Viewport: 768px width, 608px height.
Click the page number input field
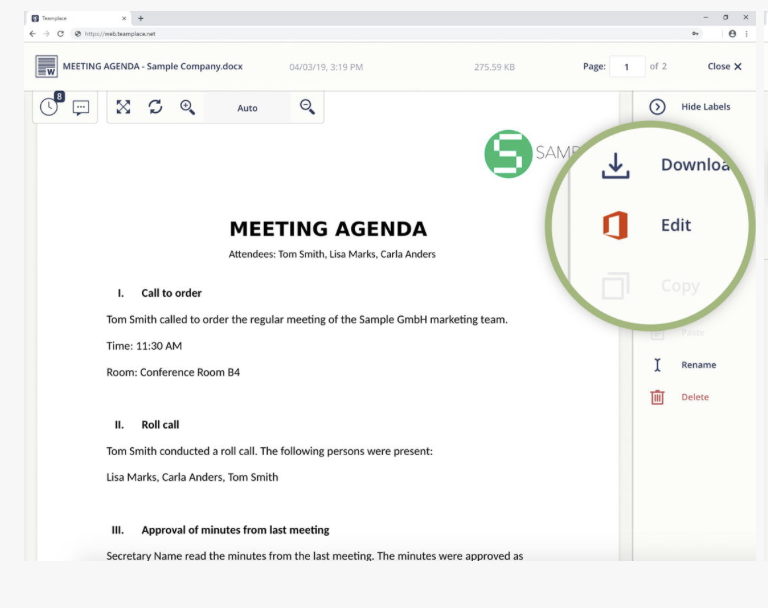click(627, 67)
